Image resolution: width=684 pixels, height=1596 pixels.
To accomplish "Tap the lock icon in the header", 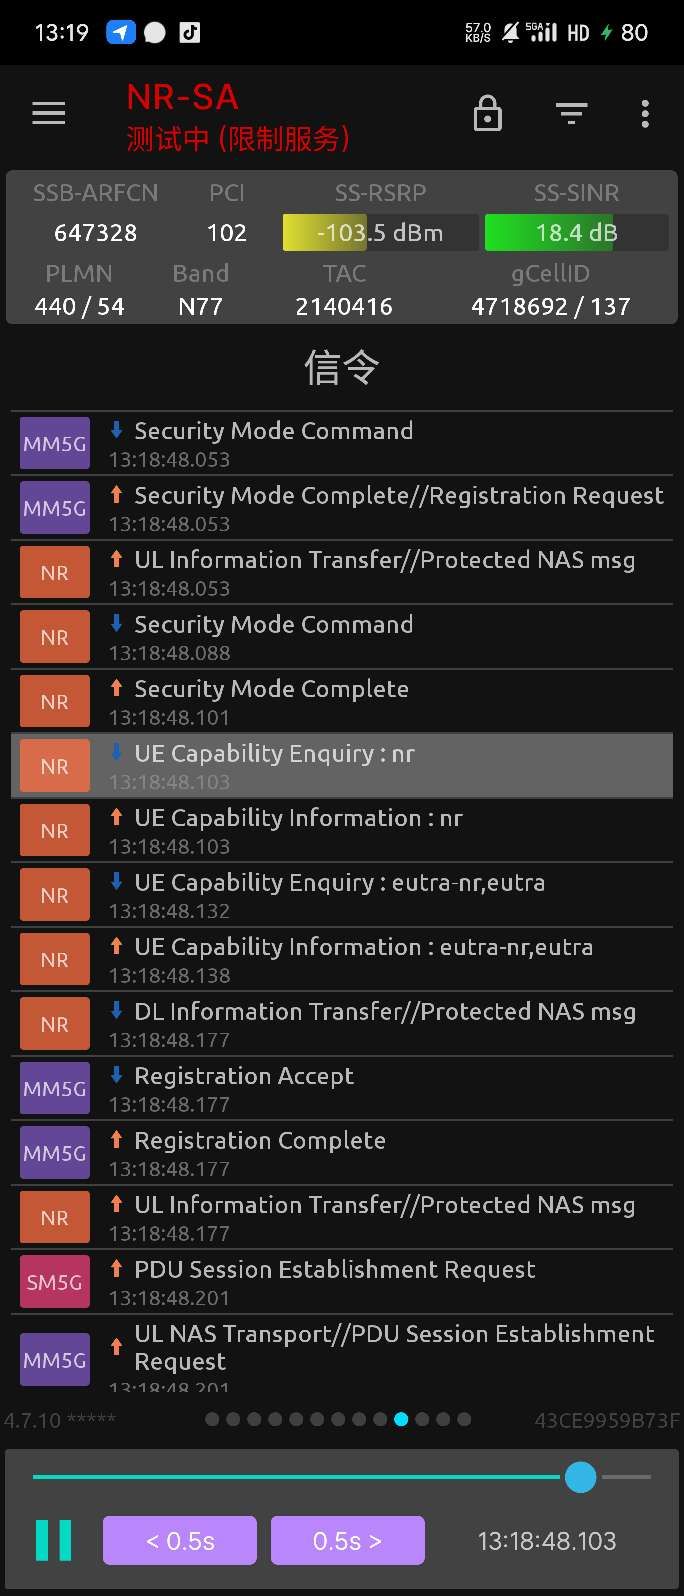I will pos(487,114).
